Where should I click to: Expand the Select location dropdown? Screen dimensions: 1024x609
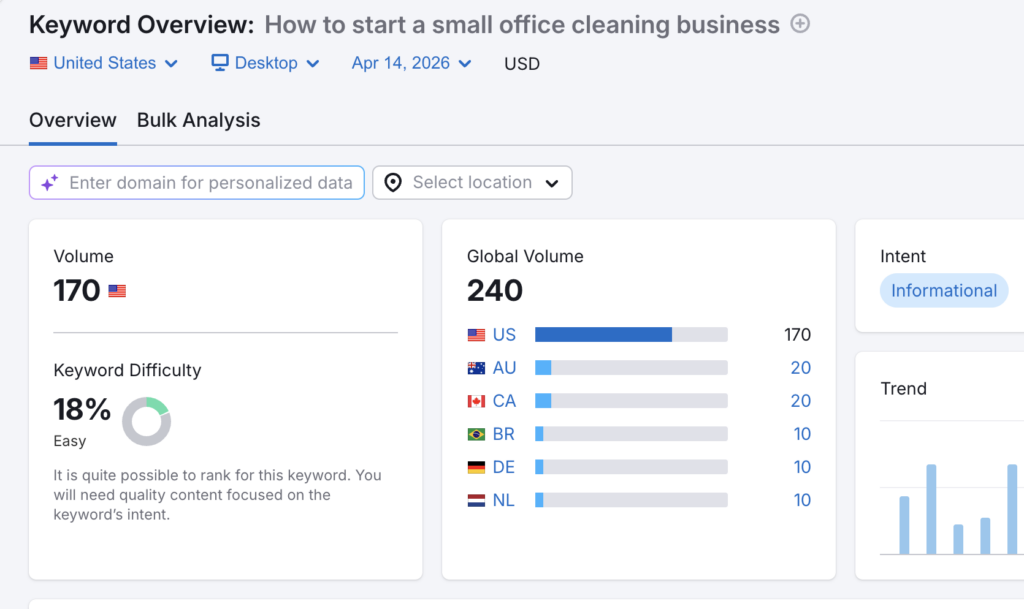(x=471, y=182)
